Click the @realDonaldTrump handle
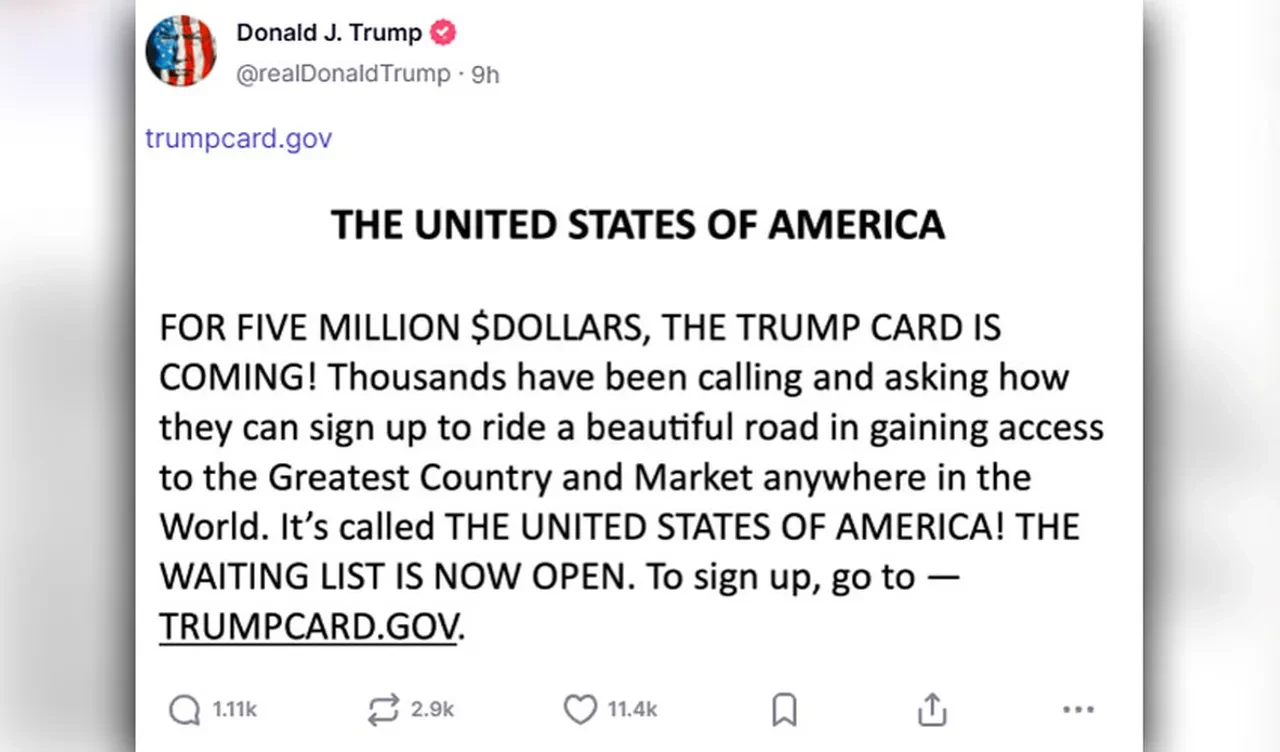 pyautogui.click(x=343, y=74)
